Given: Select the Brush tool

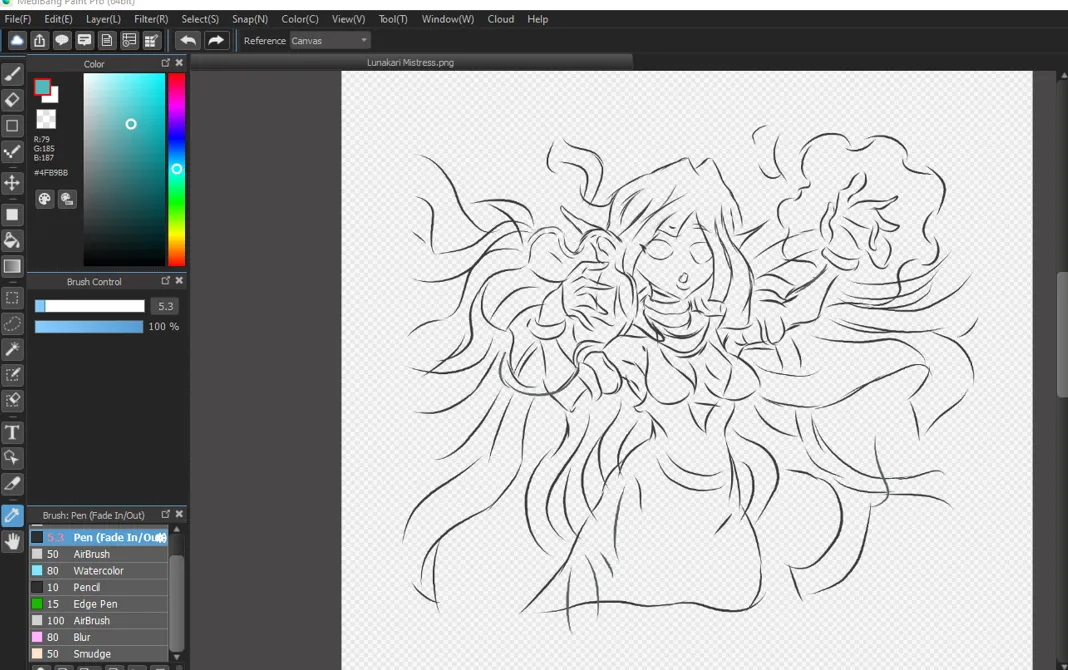Looking at the screenshot, I should click(12, 74).
